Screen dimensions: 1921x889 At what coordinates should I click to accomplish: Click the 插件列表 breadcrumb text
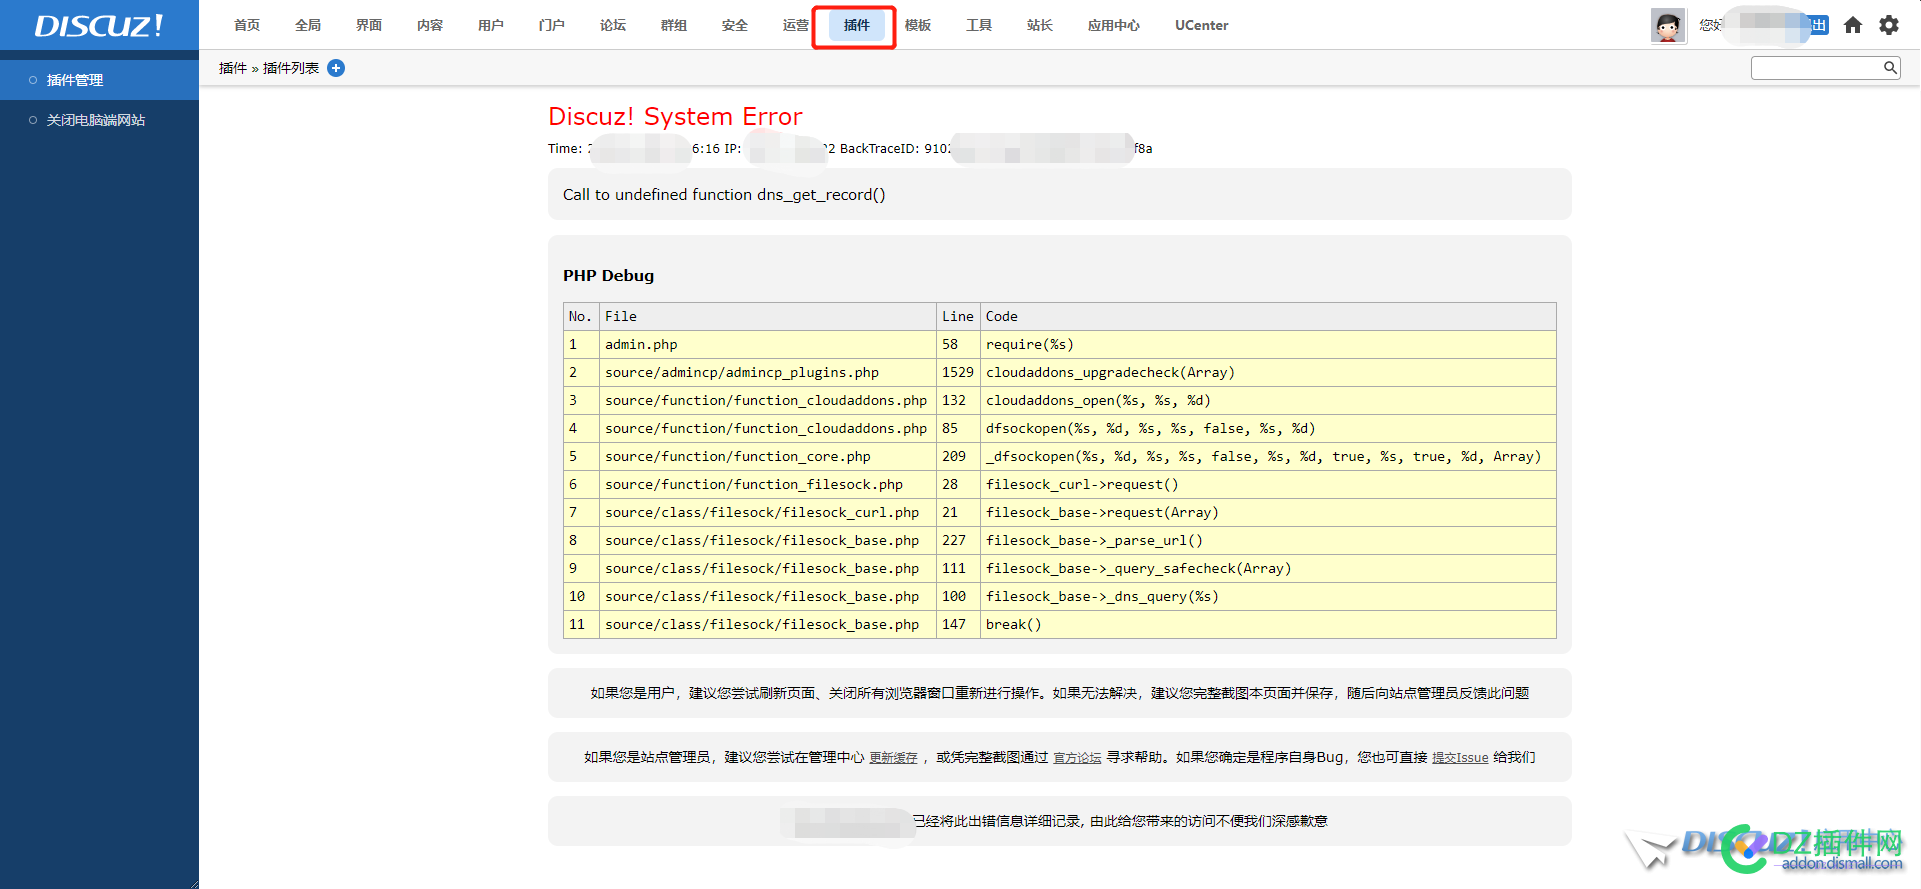291,68
